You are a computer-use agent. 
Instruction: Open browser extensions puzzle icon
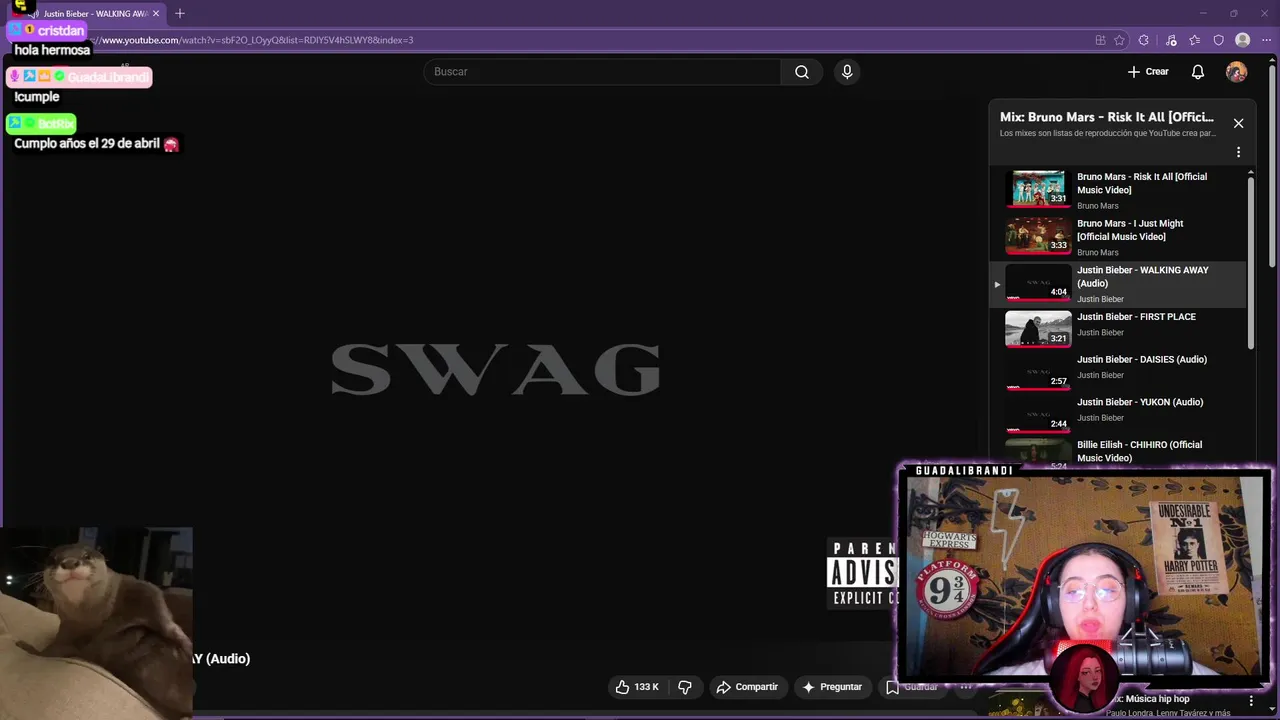(x=1144, y=40)
